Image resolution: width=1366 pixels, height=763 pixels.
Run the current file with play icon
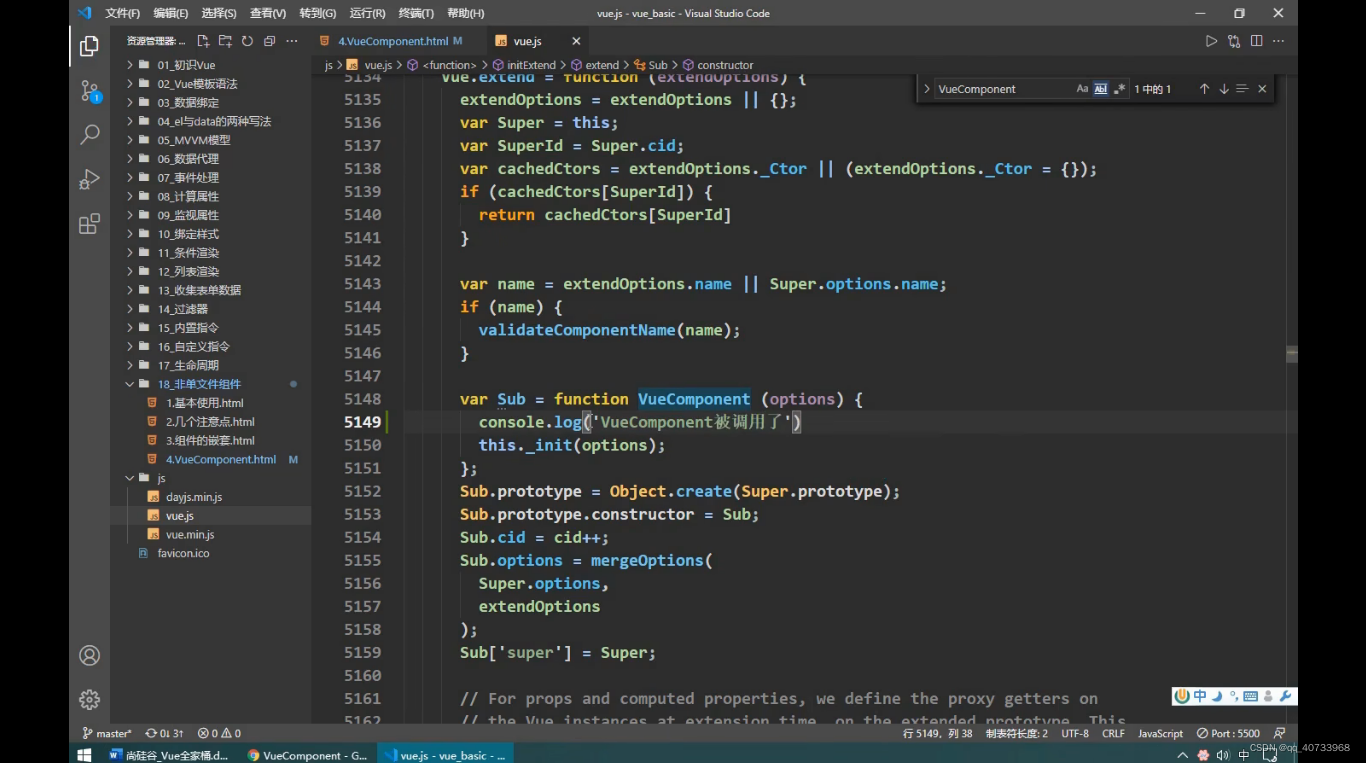[1211, 41]
